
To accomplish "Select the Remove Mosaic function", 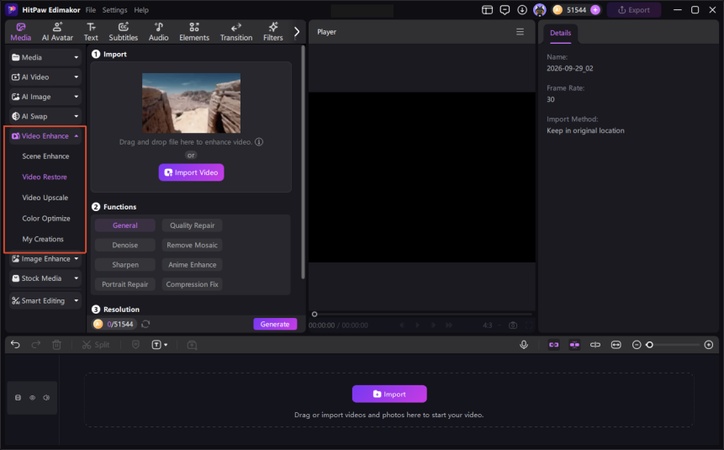I will click(x=192, y=245).
